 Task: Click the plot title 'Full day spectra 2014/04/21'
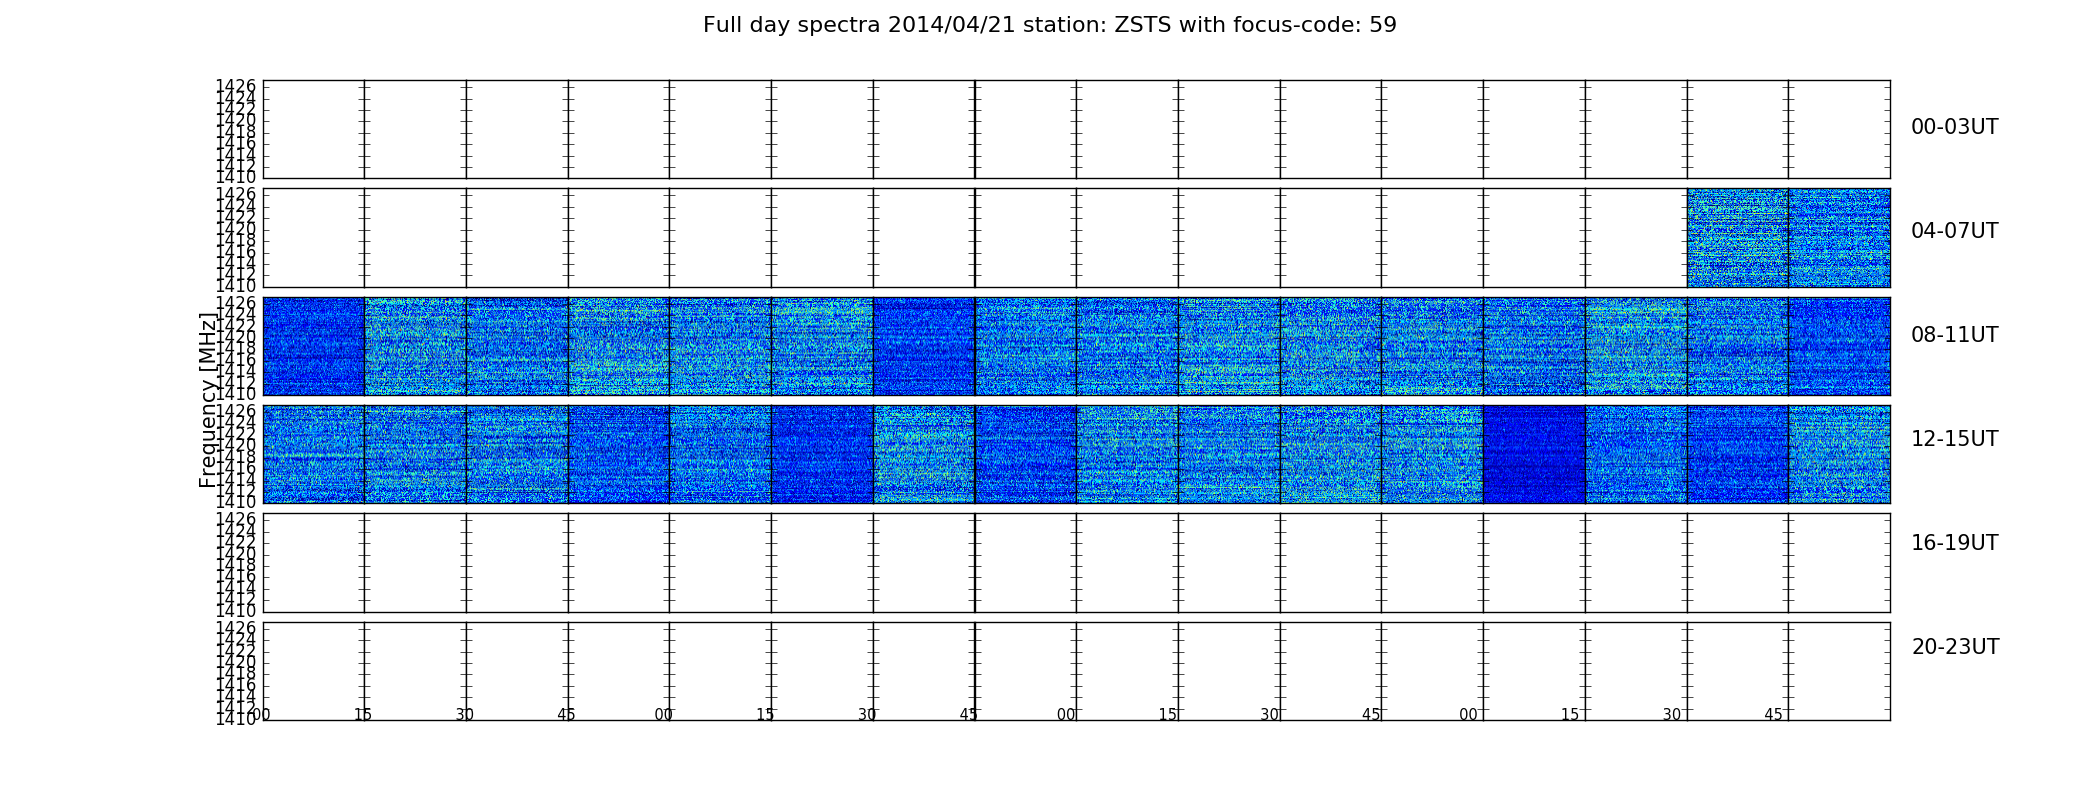(1049, 25)
